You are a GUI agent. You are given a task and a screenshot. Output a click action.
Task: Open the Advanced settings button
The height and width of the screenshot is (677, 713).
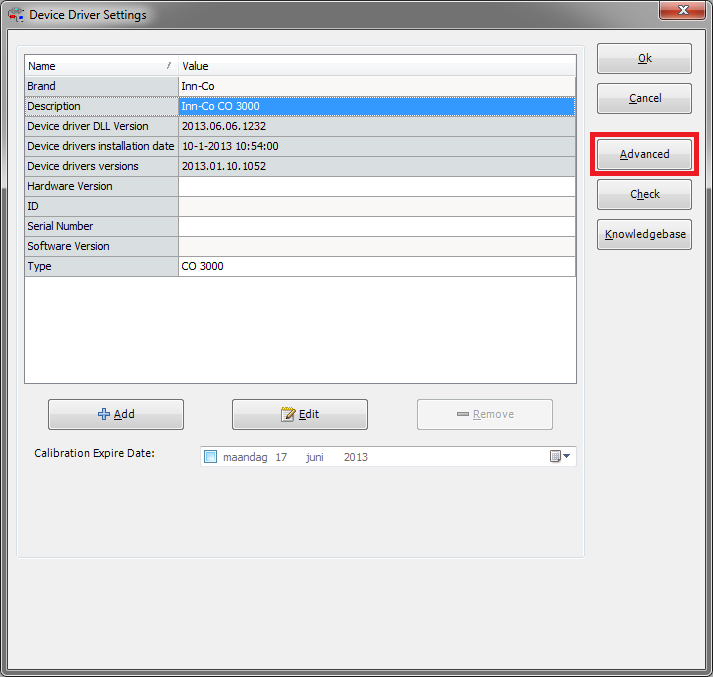(x=644, y=154)
